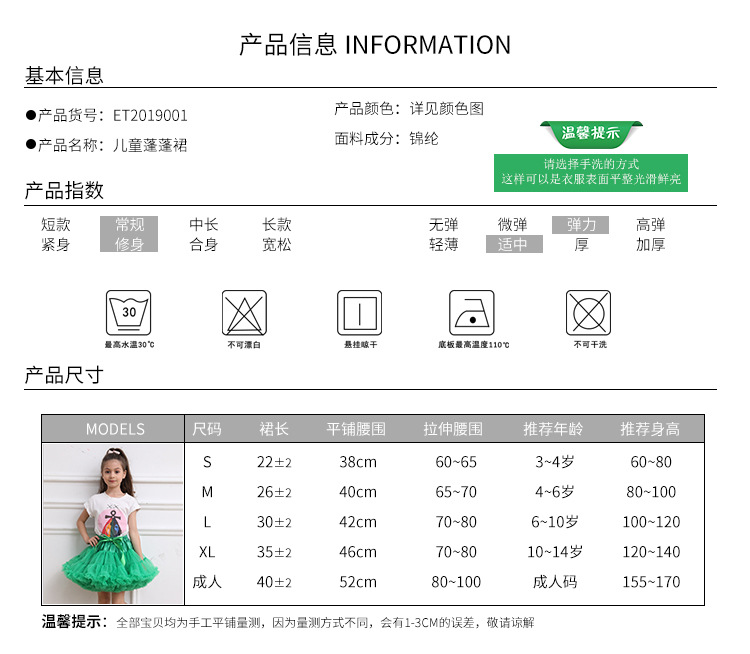This screenshot has width=750, height=654.
Task: Click the 微弹 elasticity label
Action: pos(512,224)
